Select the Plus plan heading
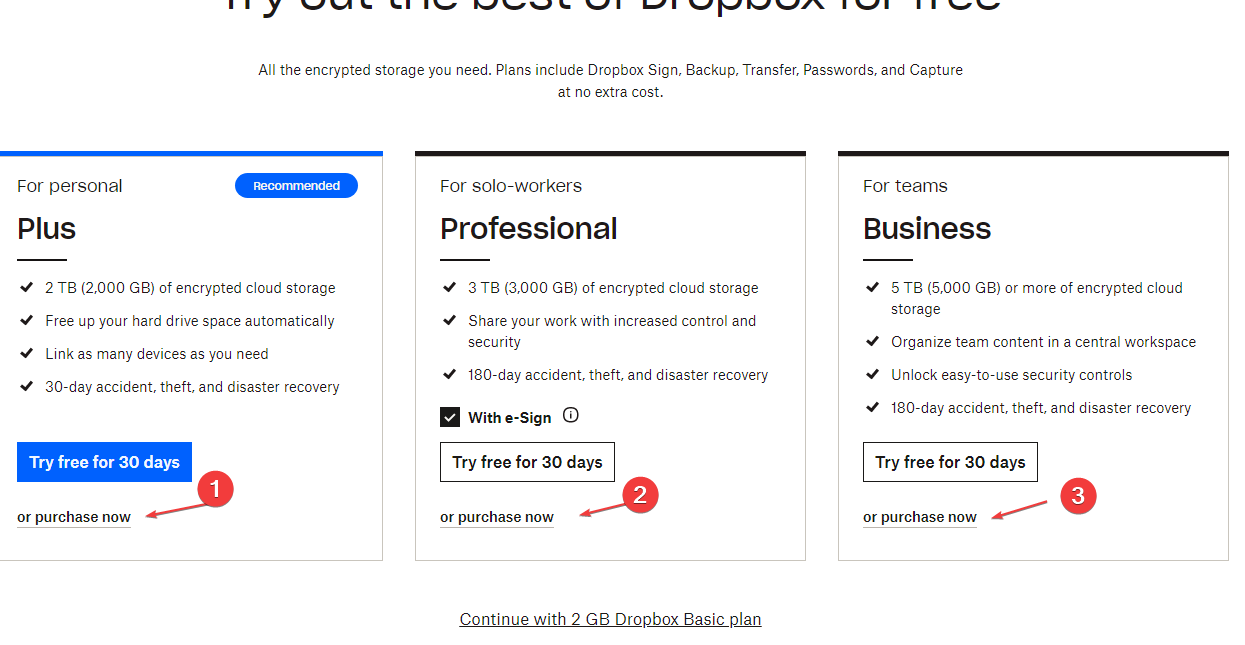The image size is (1245, 645). (47, 228)
